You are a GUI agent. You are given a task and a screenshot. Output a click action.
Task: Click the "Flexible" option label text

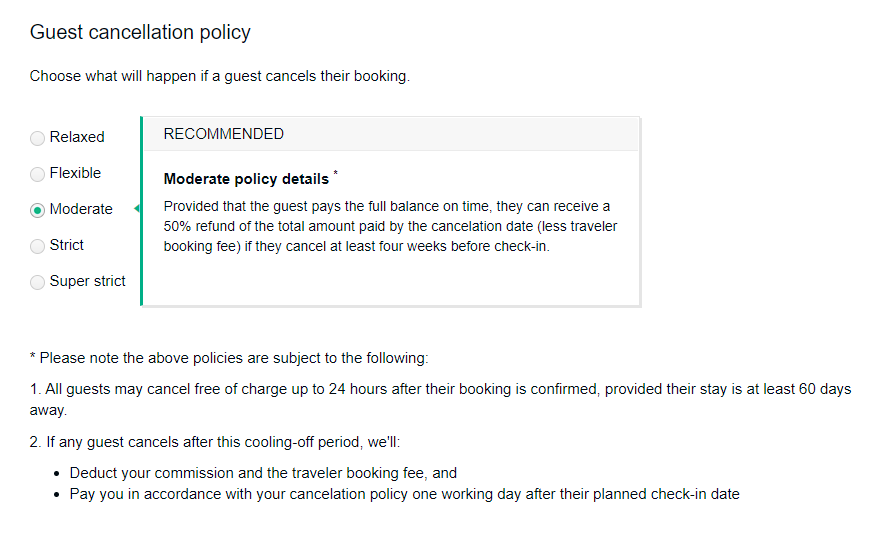[75, 173]
